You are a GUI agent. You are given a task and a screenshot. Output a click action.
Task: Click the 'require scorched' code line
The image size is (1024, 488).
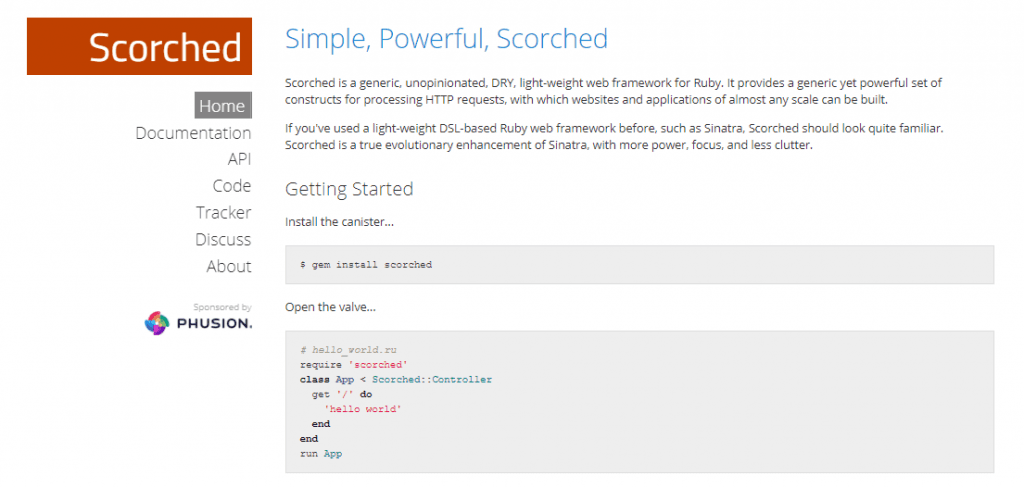pos(341,365)
